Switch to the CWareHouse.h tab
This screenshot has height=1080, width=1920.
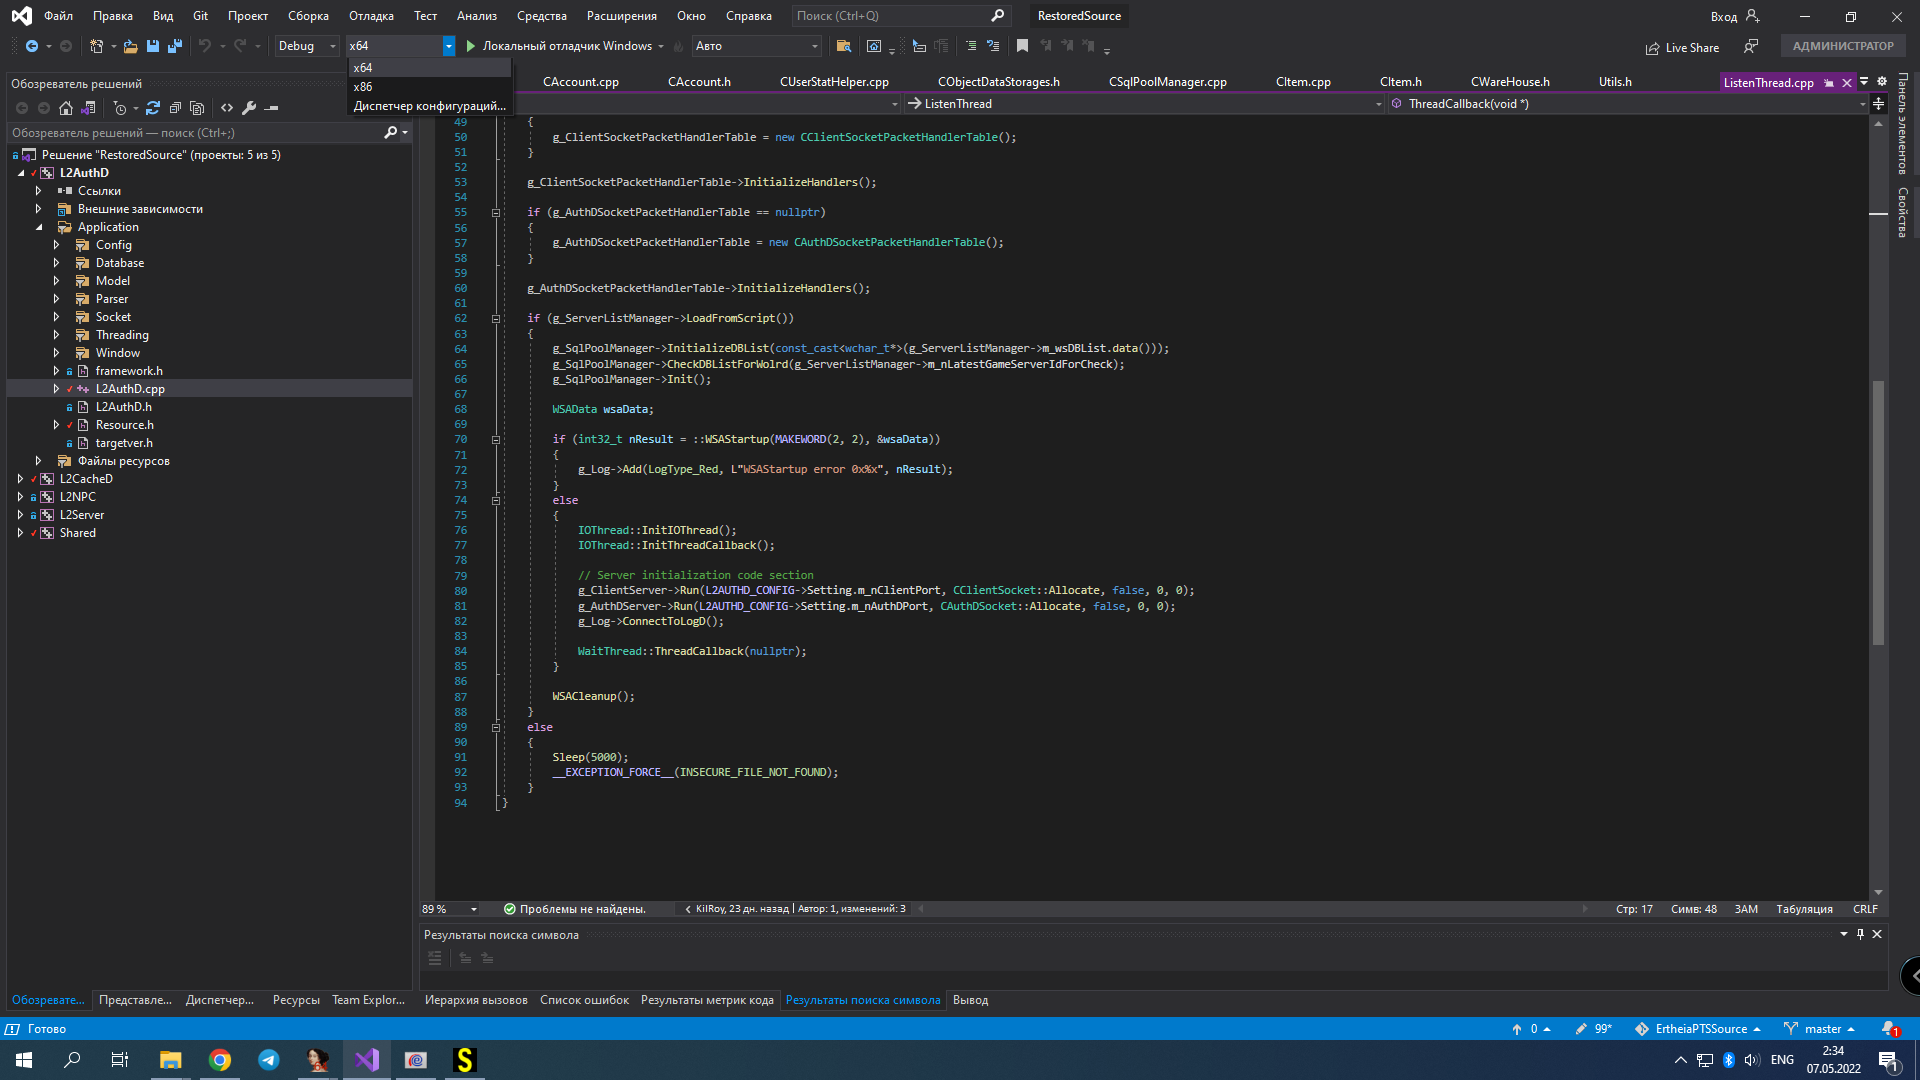1510,82
